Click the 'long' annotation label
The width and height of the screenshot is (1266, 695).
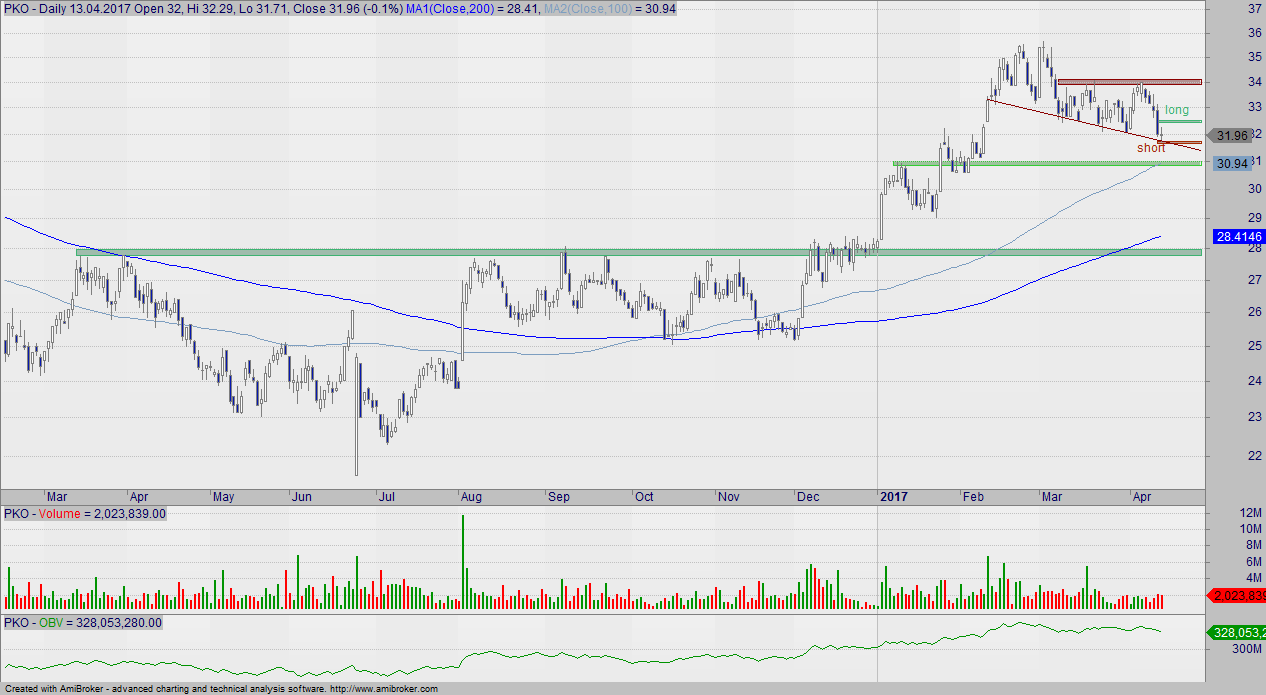pos(1177,110)
